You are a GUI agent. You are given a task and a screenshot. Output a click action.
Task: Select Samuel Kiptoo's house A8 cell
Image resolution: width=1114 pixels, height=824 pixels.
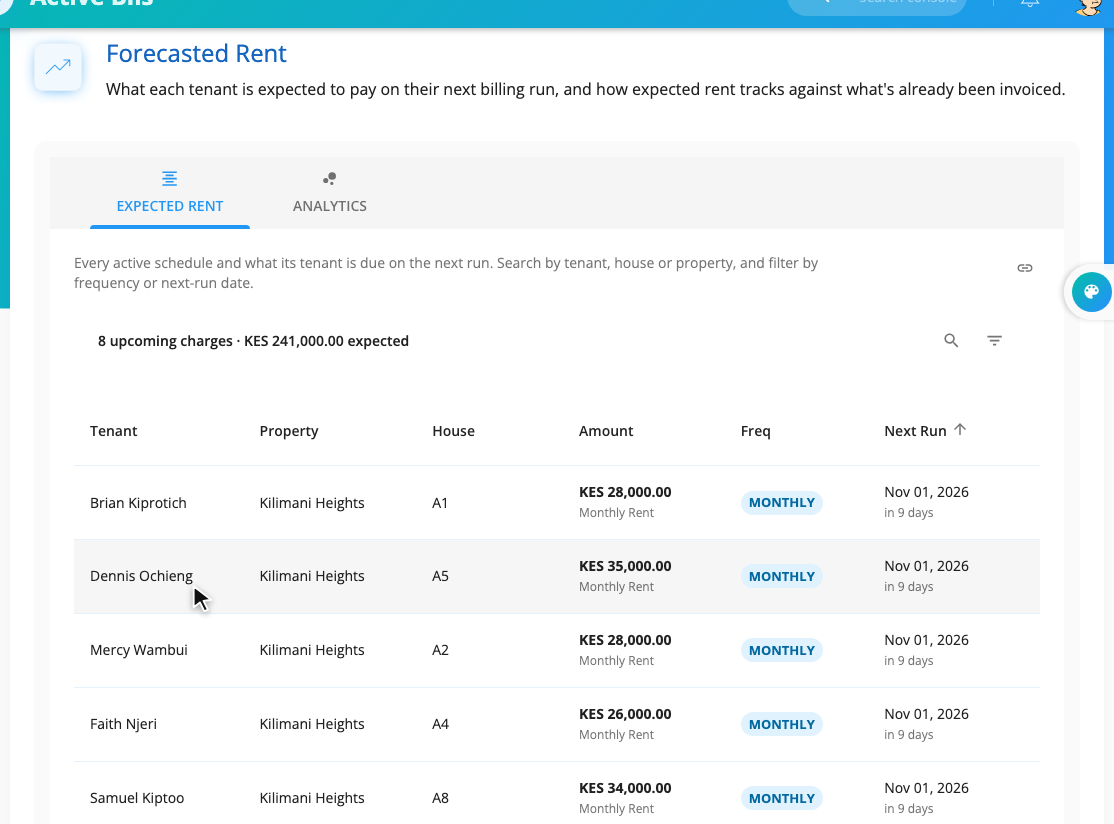[440, 798]
